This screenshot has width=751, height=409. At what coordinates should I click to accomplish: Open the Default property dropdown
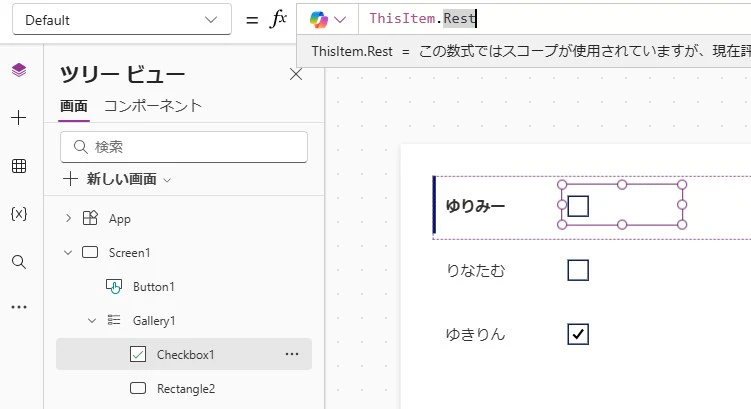(122, 20)
